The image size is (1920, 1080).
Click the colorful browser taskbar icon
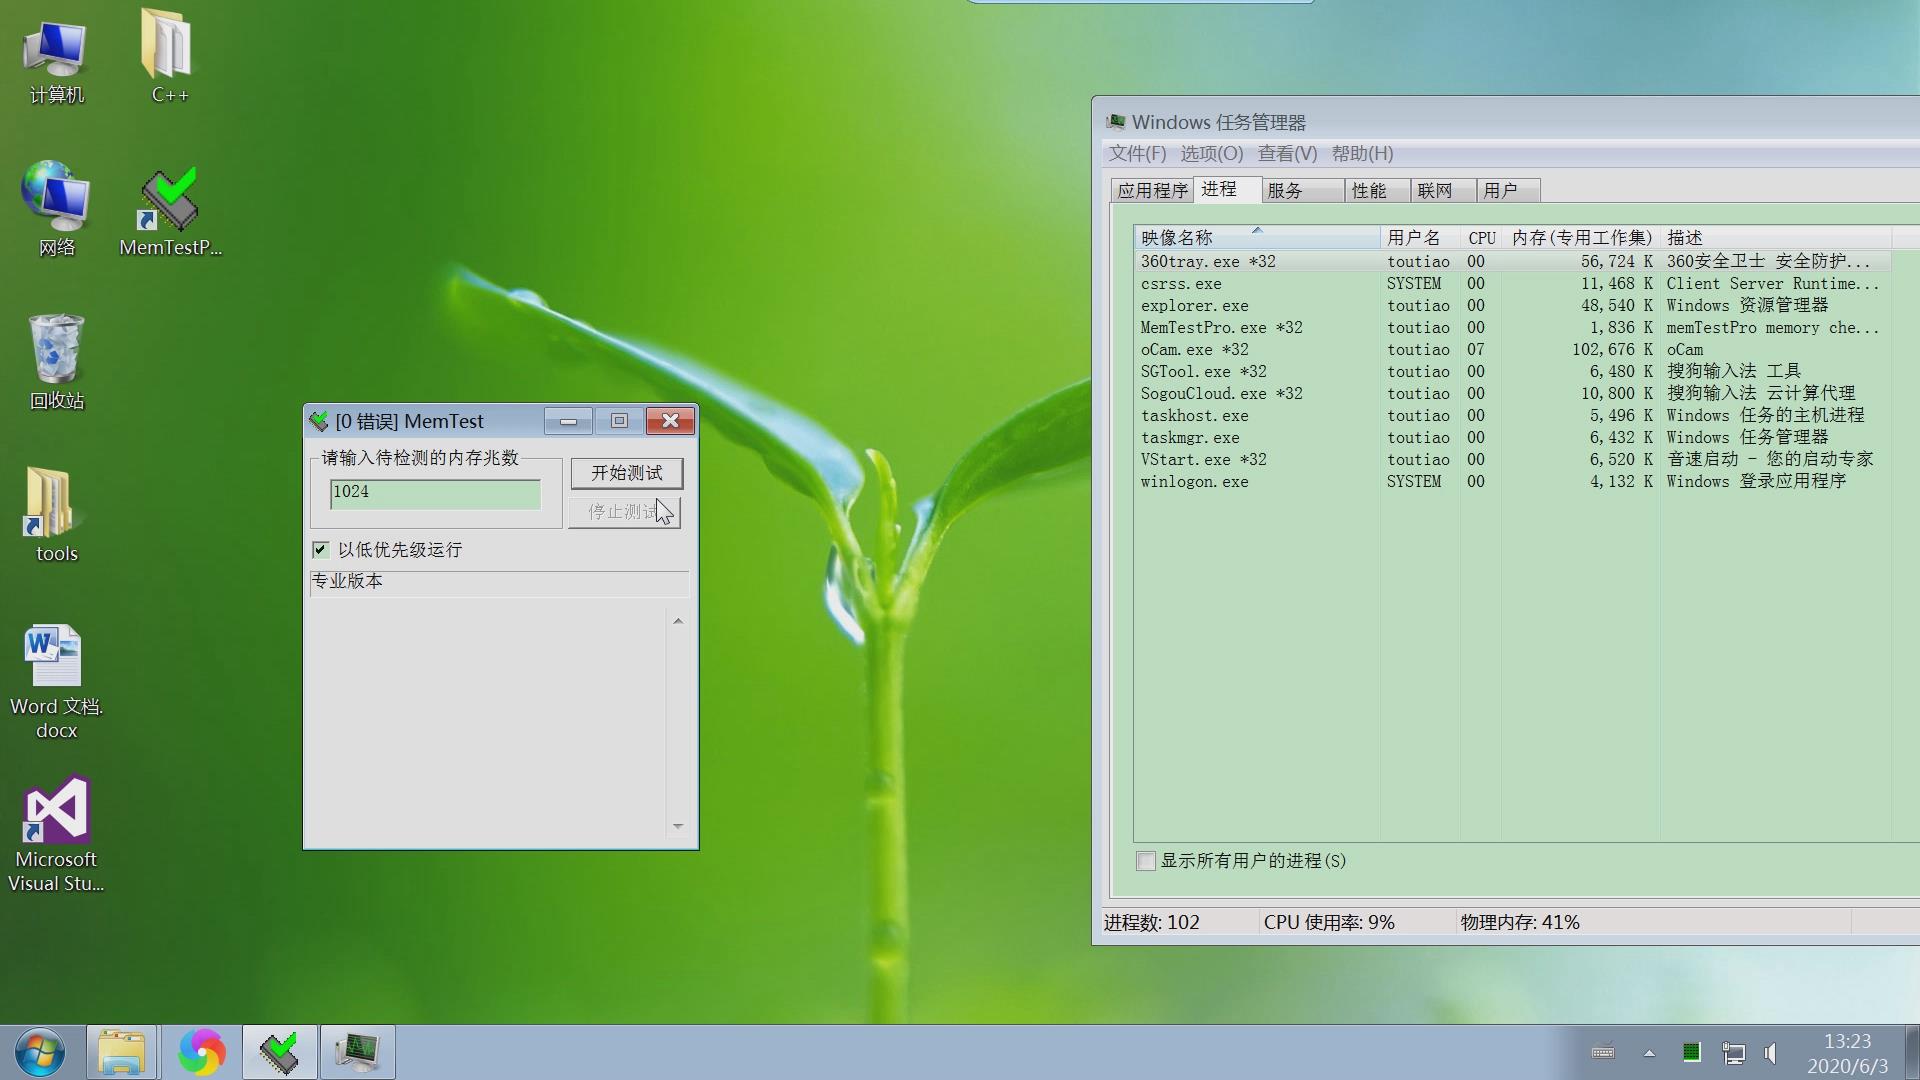(201, 1052)
